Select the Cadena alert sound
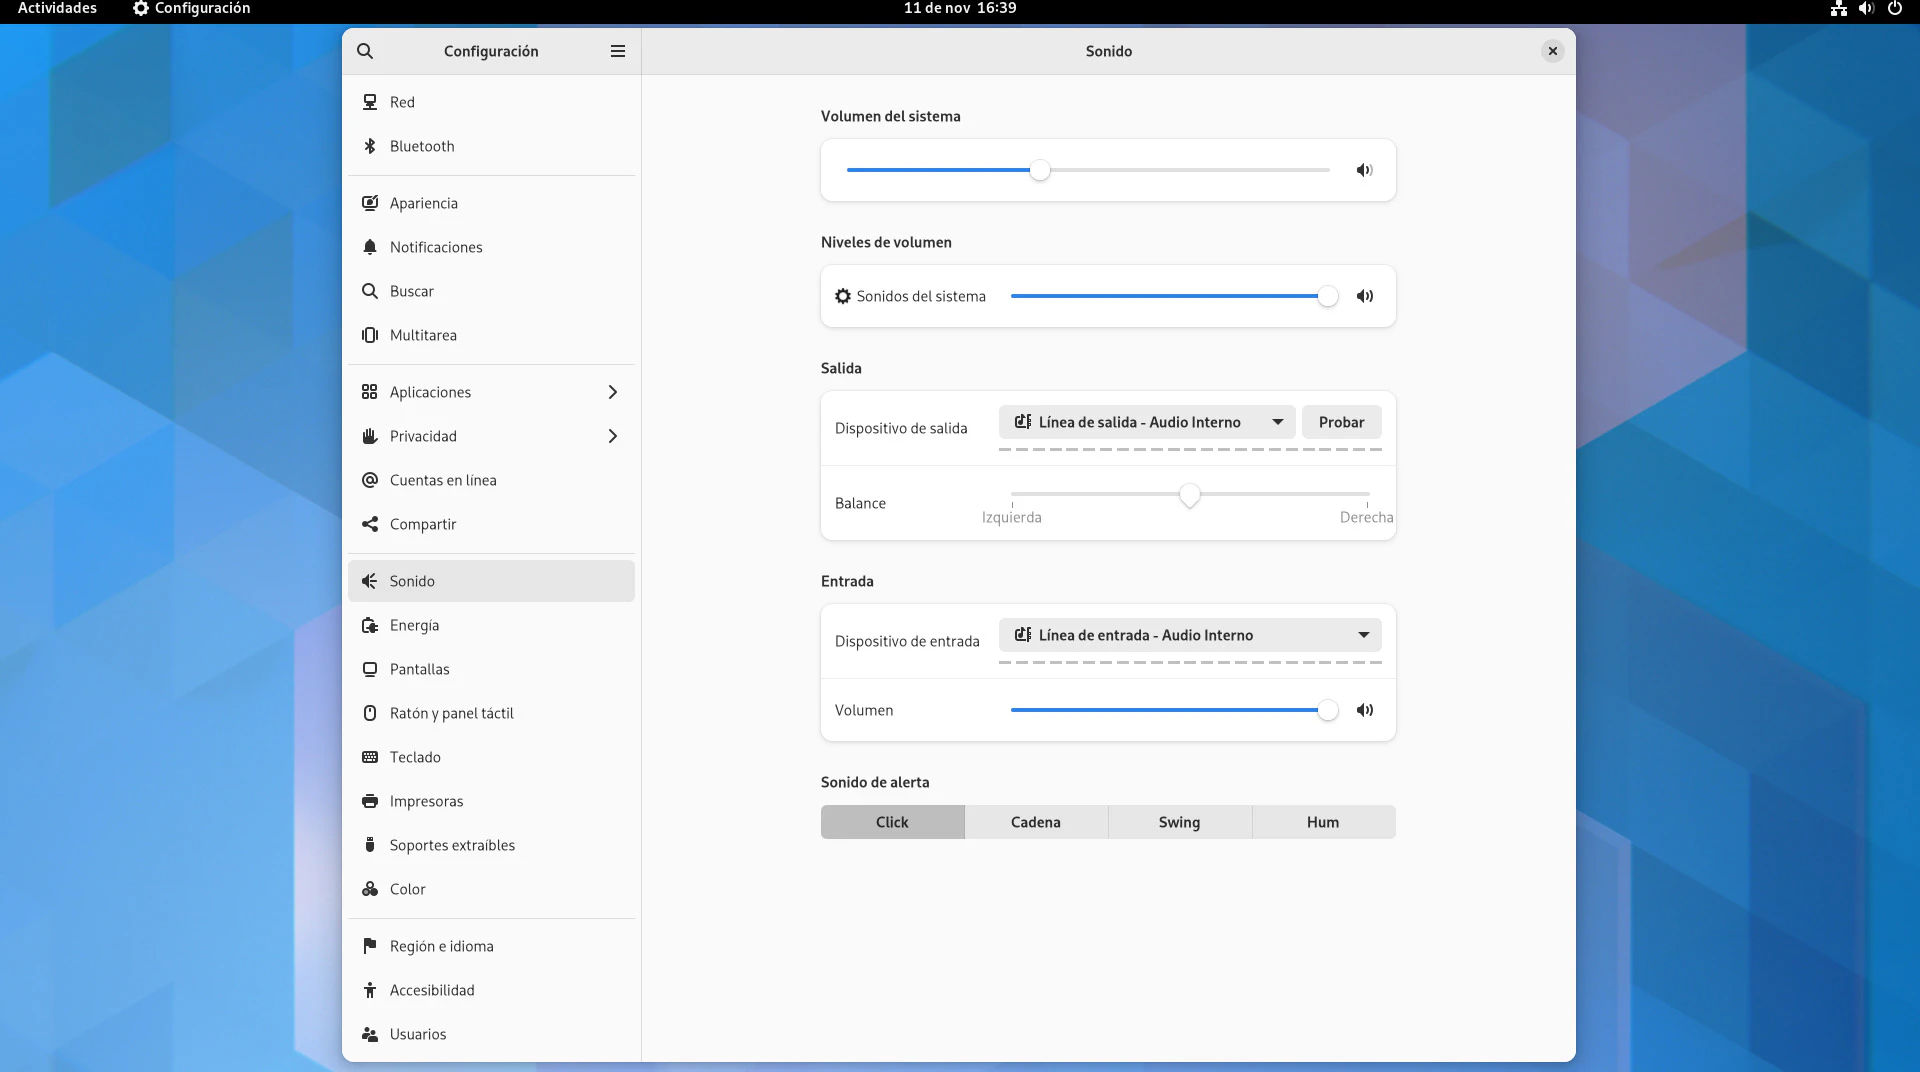The image size is (1920, 1072). [x=1035, y=822]
